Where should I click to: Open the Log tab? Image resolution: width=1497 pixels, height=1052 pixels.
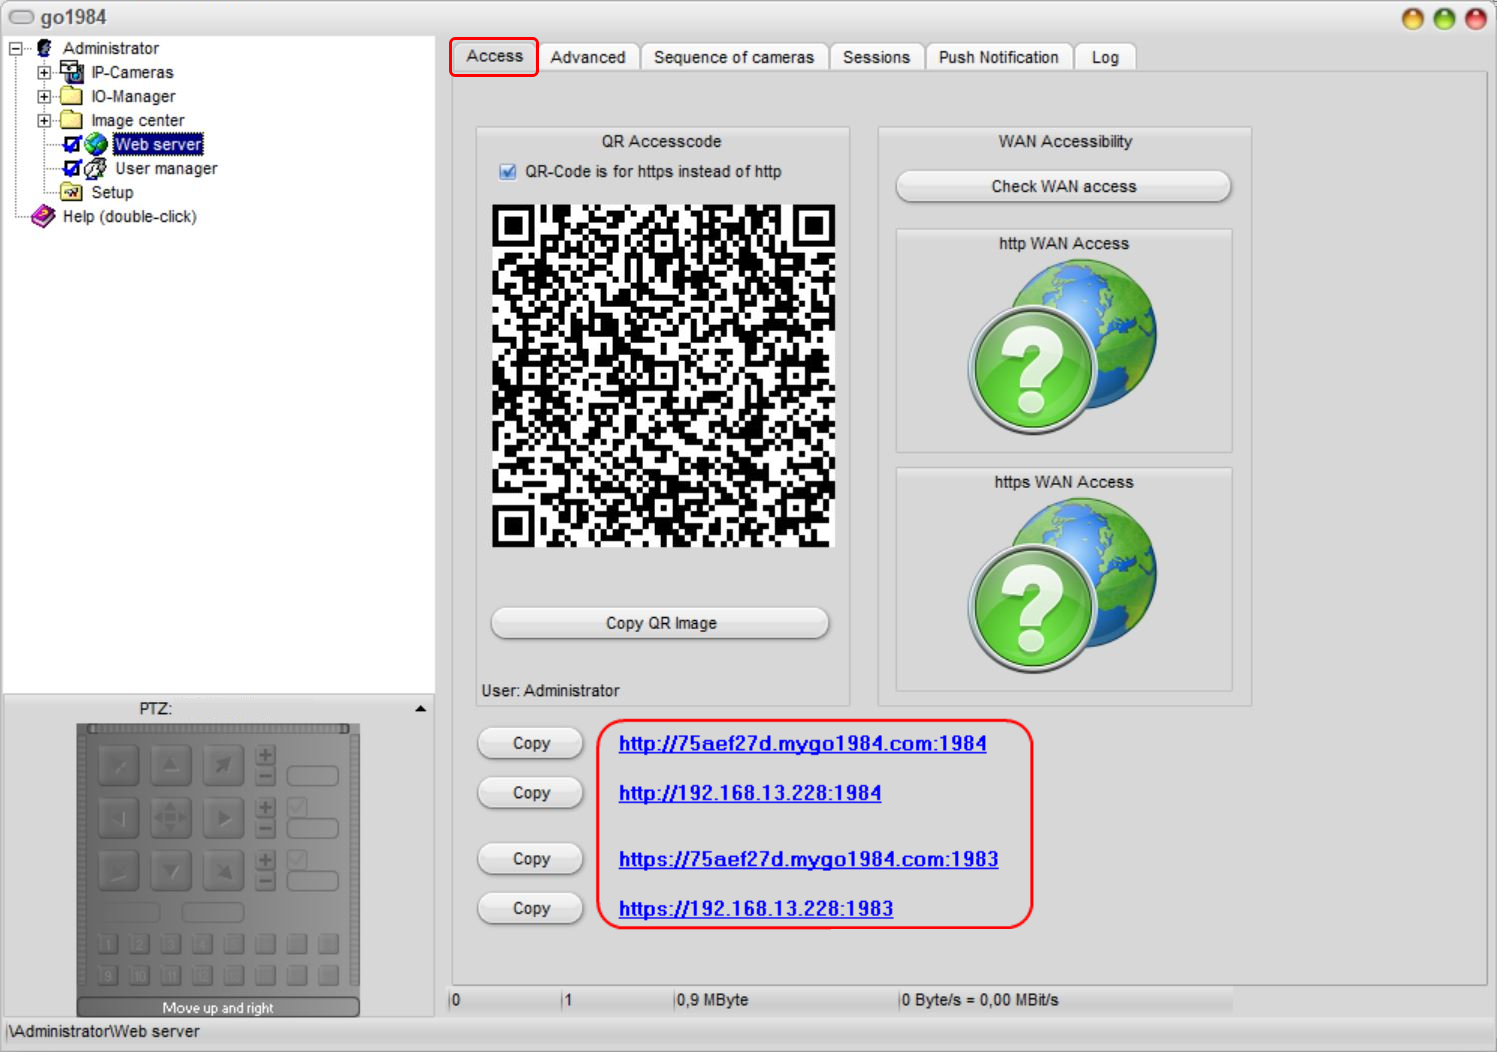tap(1105, 57)
